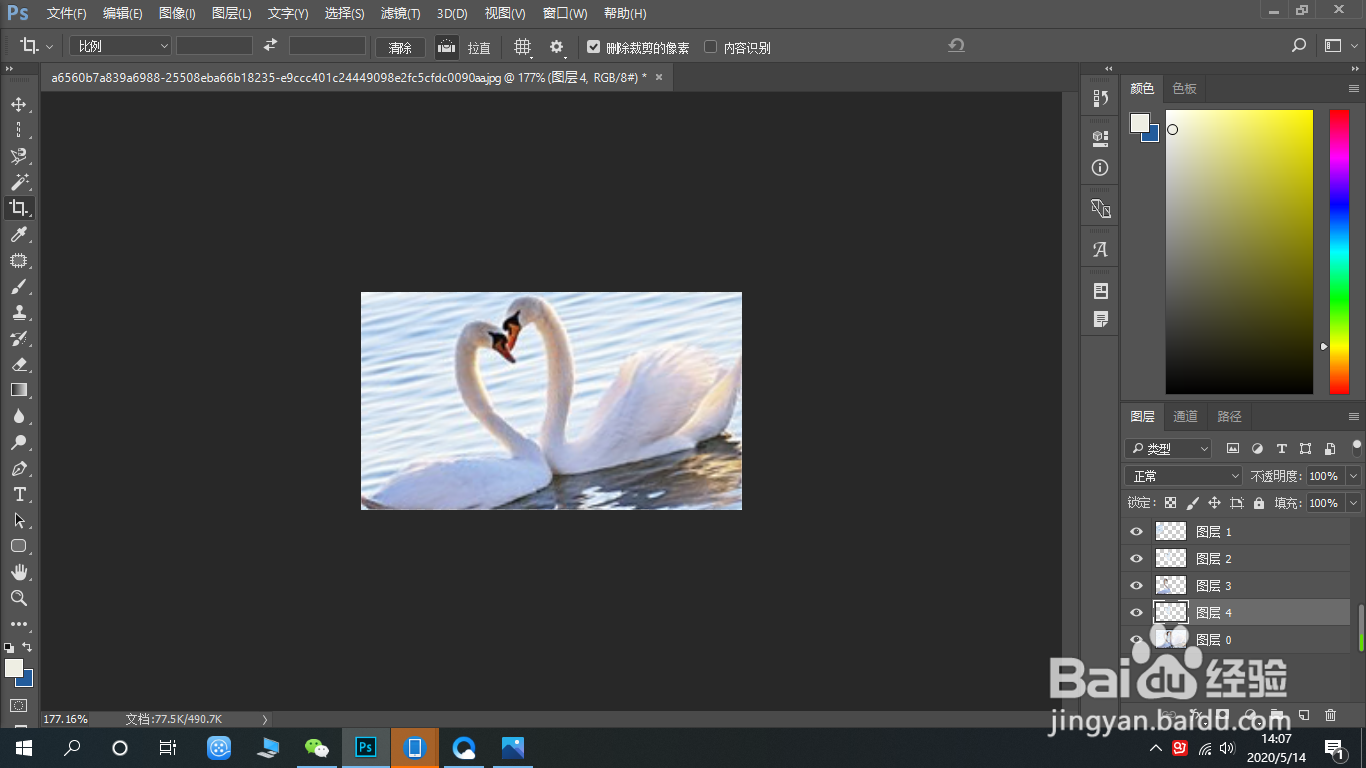Swap width and height crop values
Screen dimensions: 1366x768
pos(270,46)
